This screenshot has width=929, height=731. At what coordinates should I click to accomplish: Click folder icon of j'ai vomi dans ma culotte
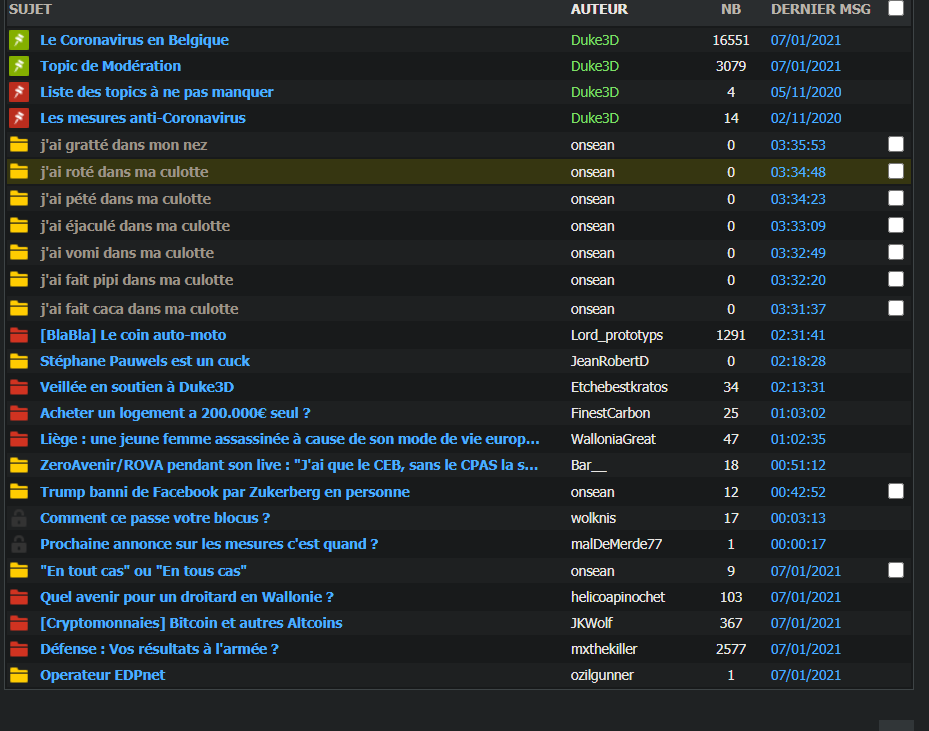point(19,253)
